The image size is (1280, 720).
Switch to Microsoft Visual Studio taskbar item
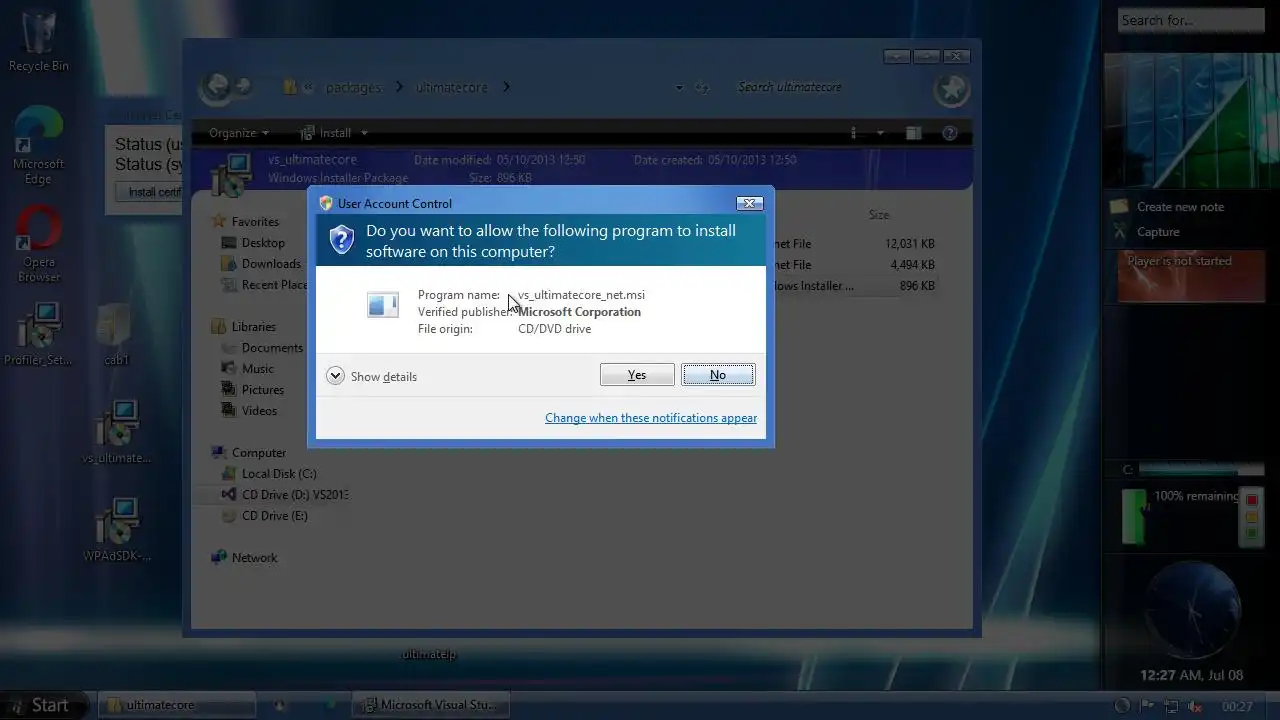[432, 705]
